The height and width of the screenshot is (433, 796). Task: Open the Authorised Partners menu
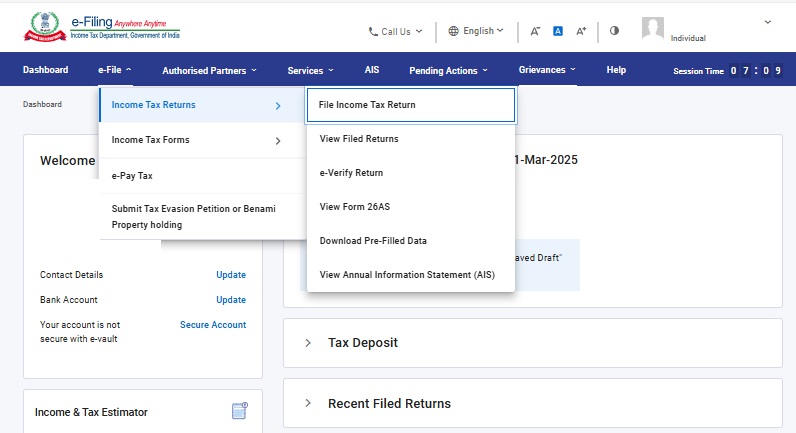tap(210, 71)
